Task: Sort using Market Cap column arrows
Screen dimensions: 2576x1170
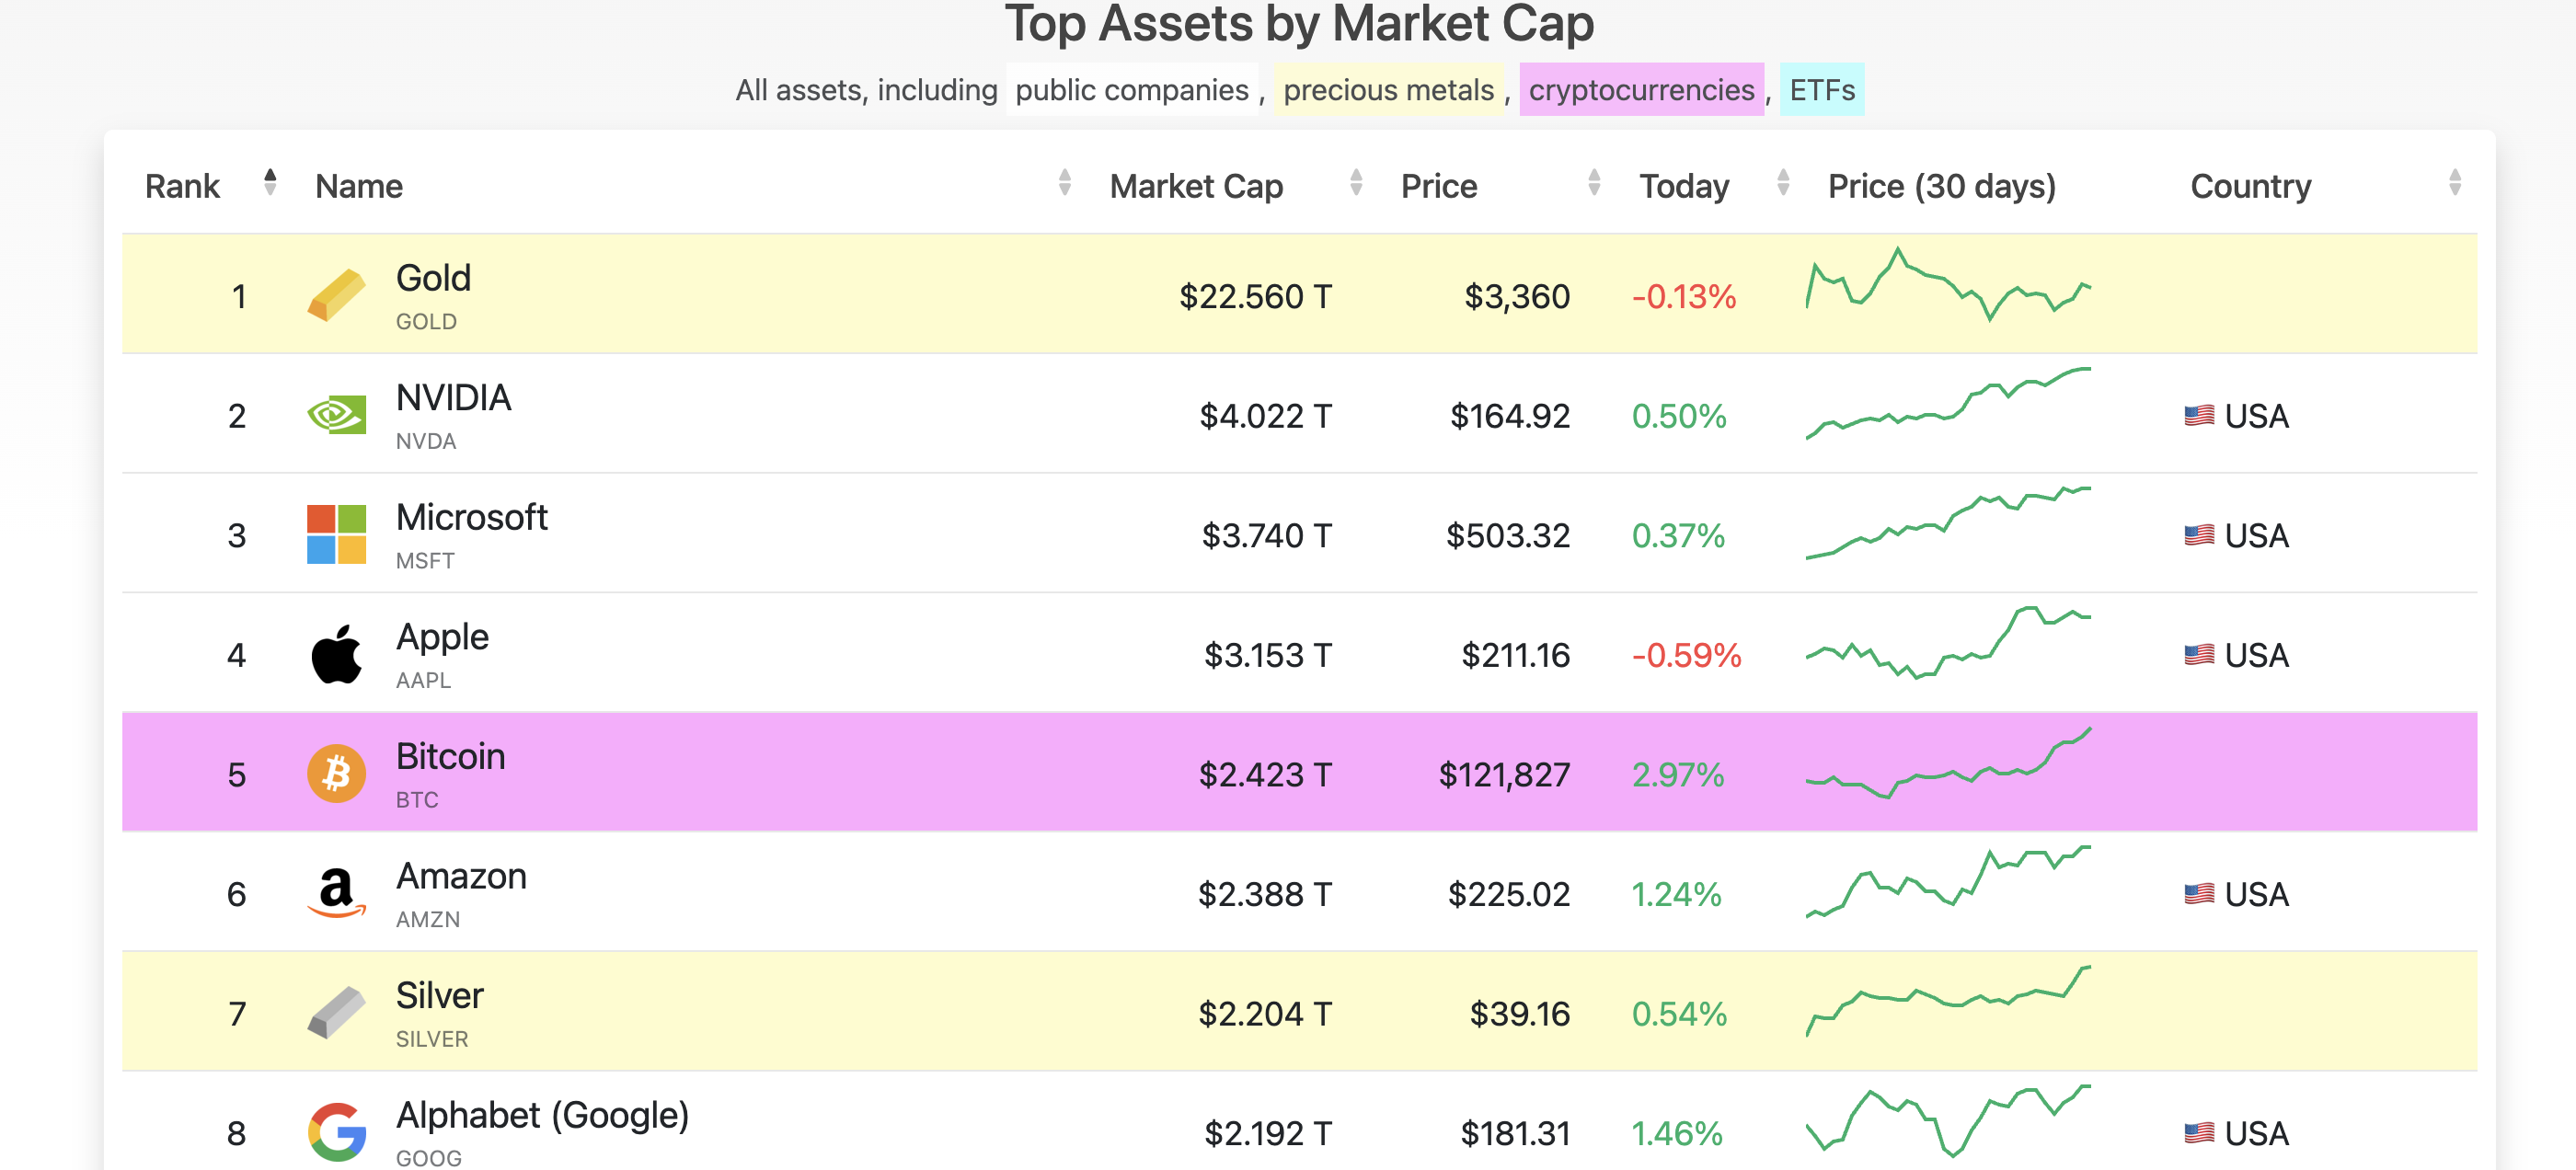Action: pos(1356,182)
